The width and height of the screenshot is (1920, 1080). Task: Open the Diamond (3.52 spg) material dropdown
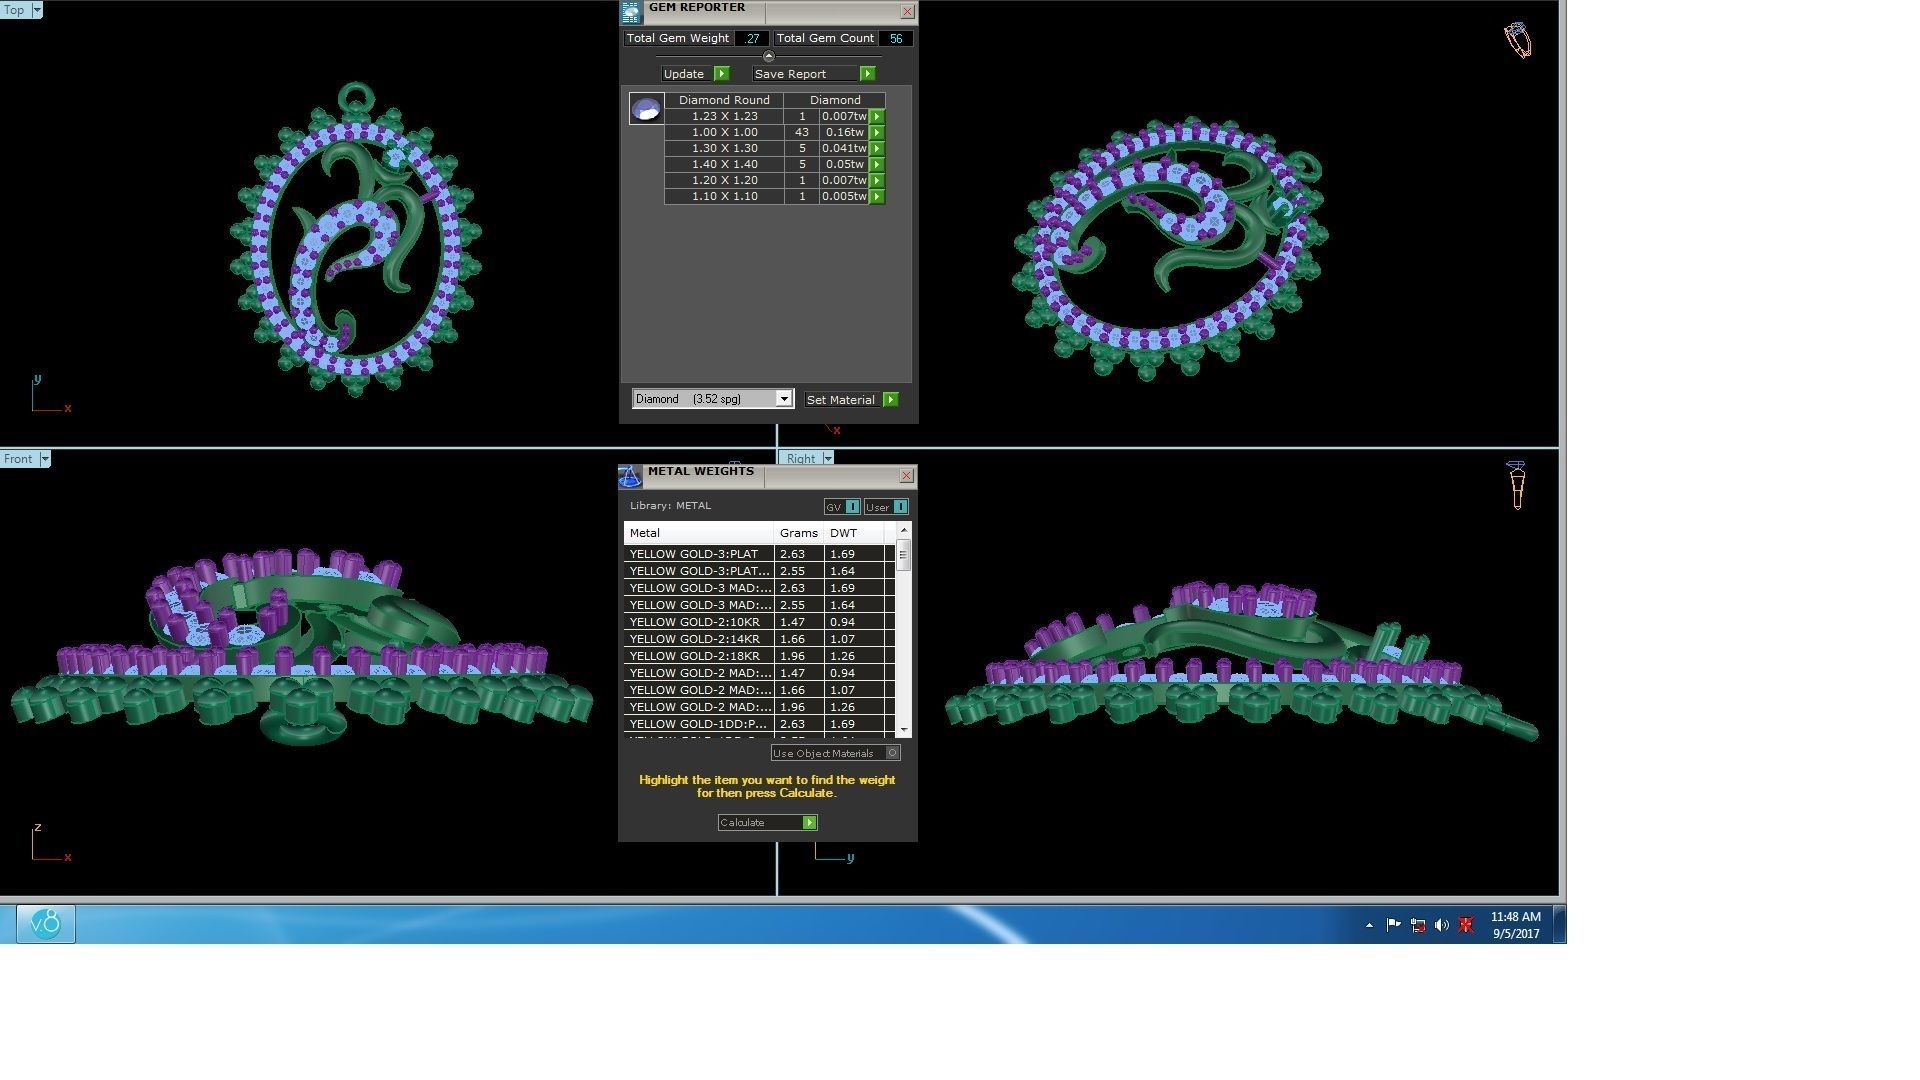point(784,399)
